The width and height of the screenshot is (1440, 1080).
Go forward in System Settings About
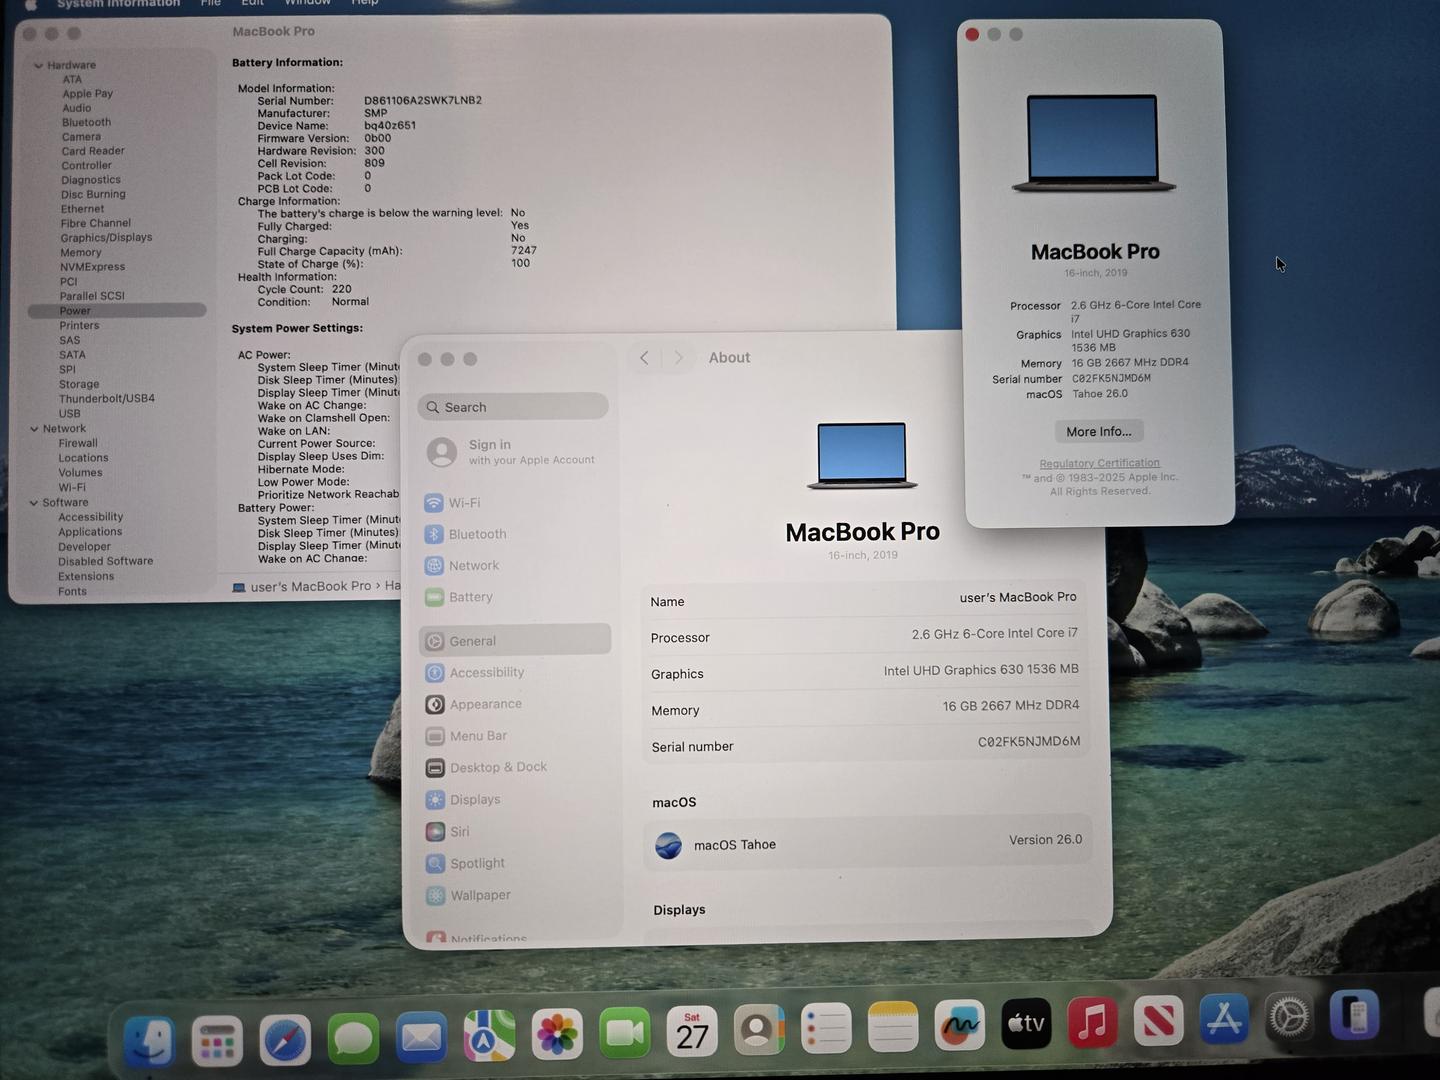point(679,358)
